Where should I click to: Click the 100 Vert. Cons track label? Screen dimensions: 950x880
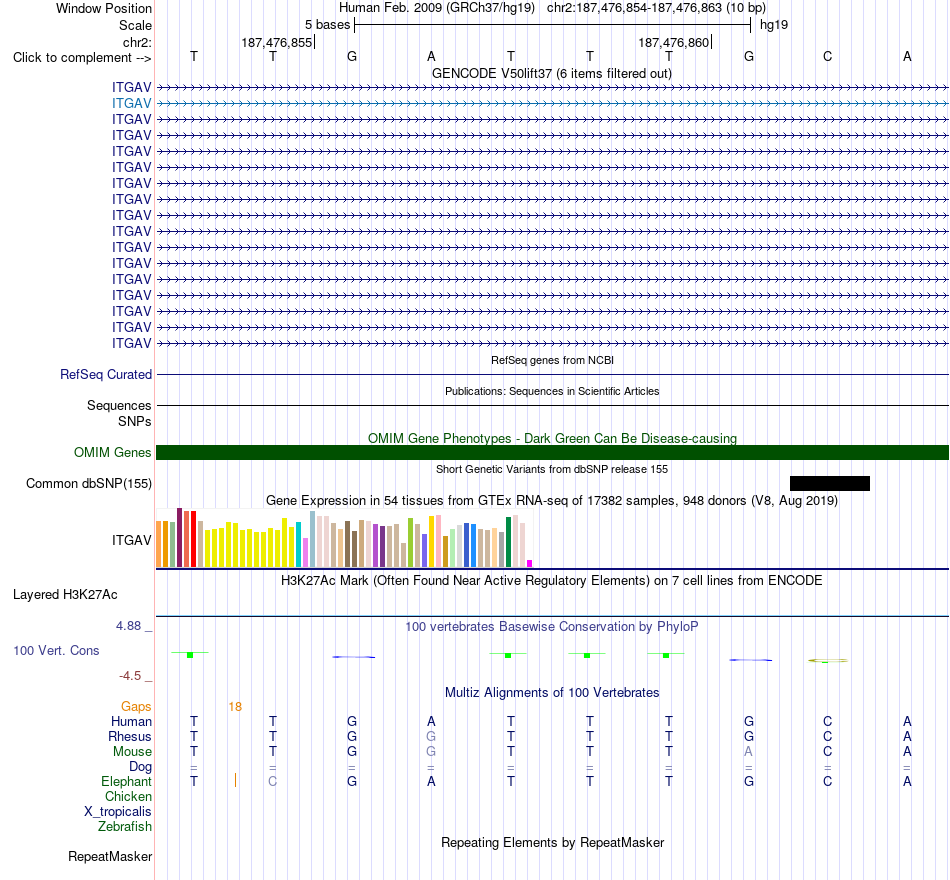(56, 650)
